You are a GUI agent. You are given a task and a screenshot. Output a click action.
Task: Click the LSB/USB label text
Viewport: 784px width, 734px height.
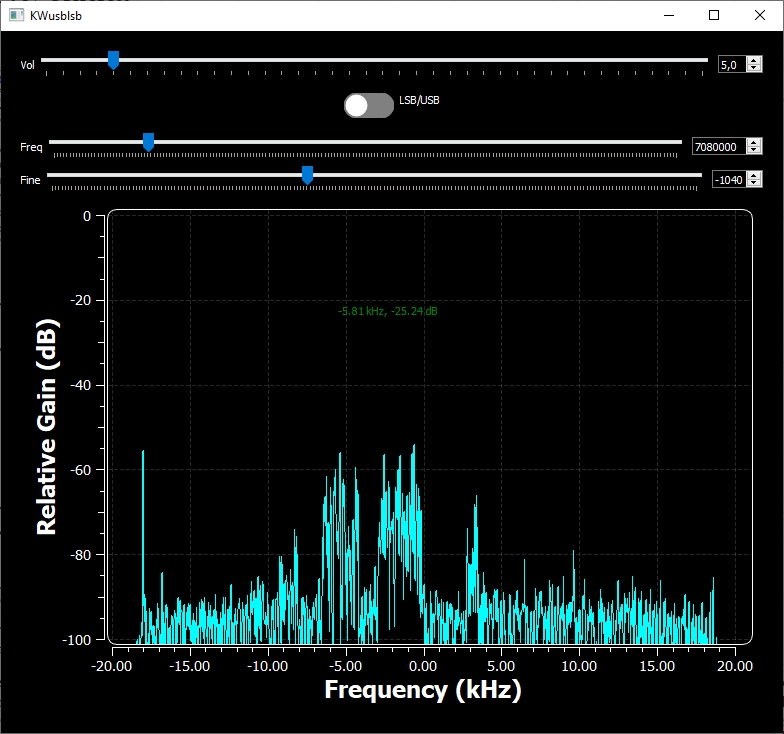[x=419, y=101]
